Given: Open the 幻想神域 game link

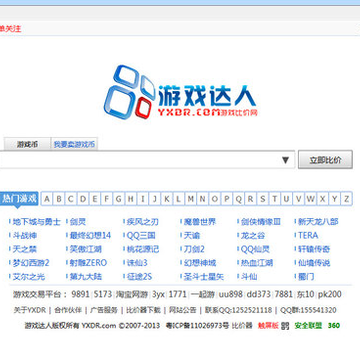Looking at the screenshot, I should pyautogui.click(x=200, y=263).
